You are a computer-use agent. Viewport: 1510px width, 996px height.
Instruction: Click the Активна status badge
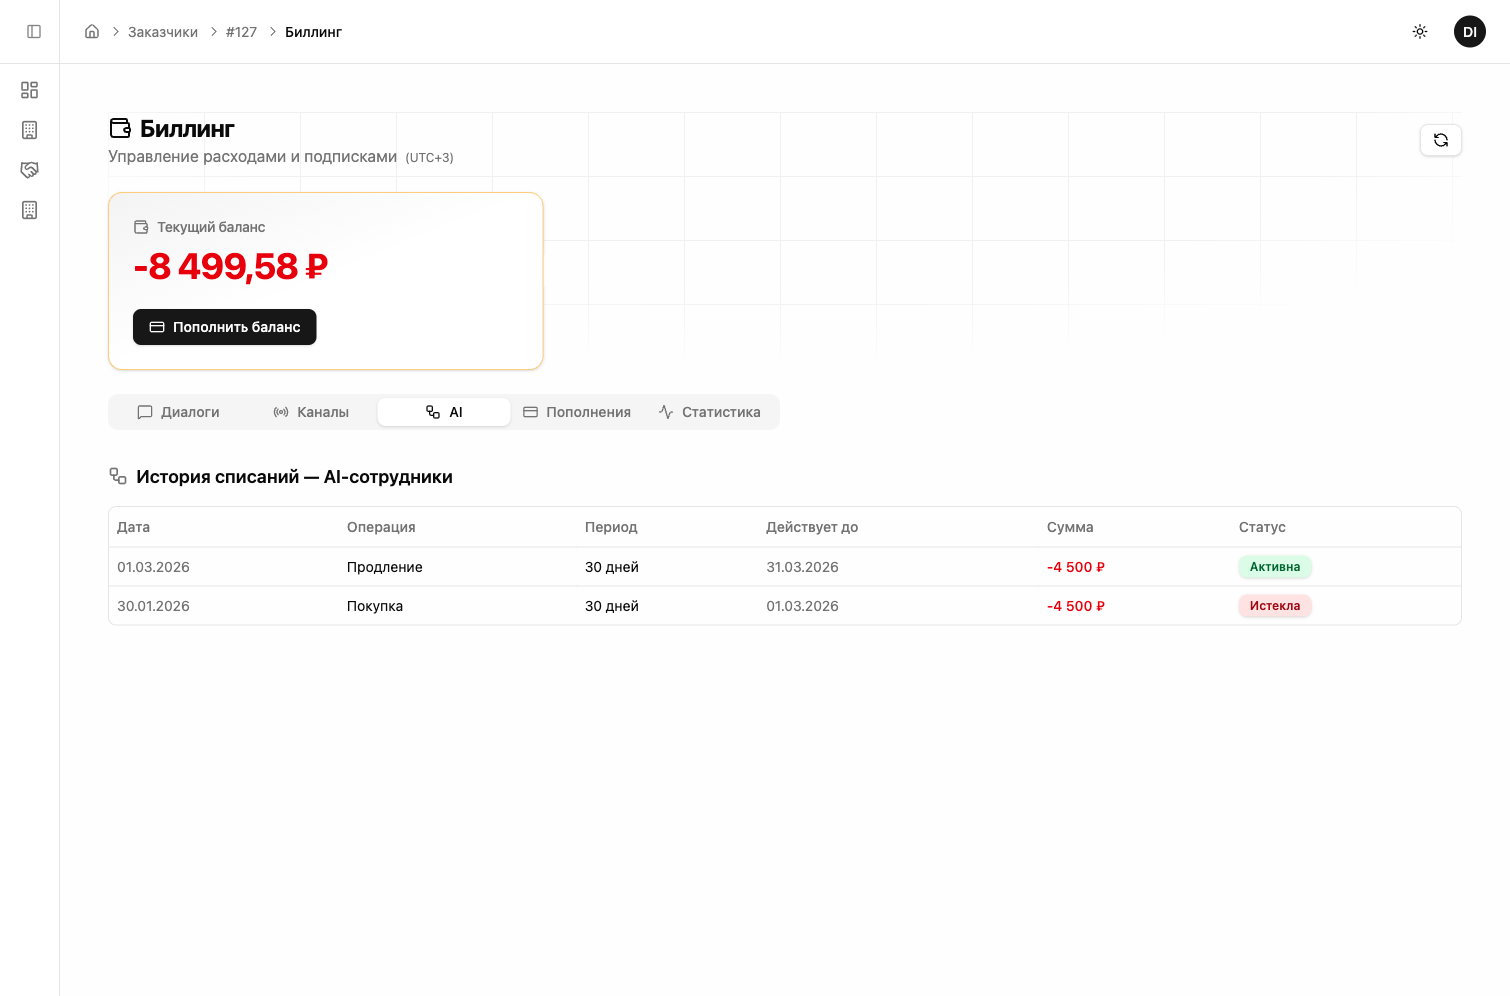coord(1274,567)
